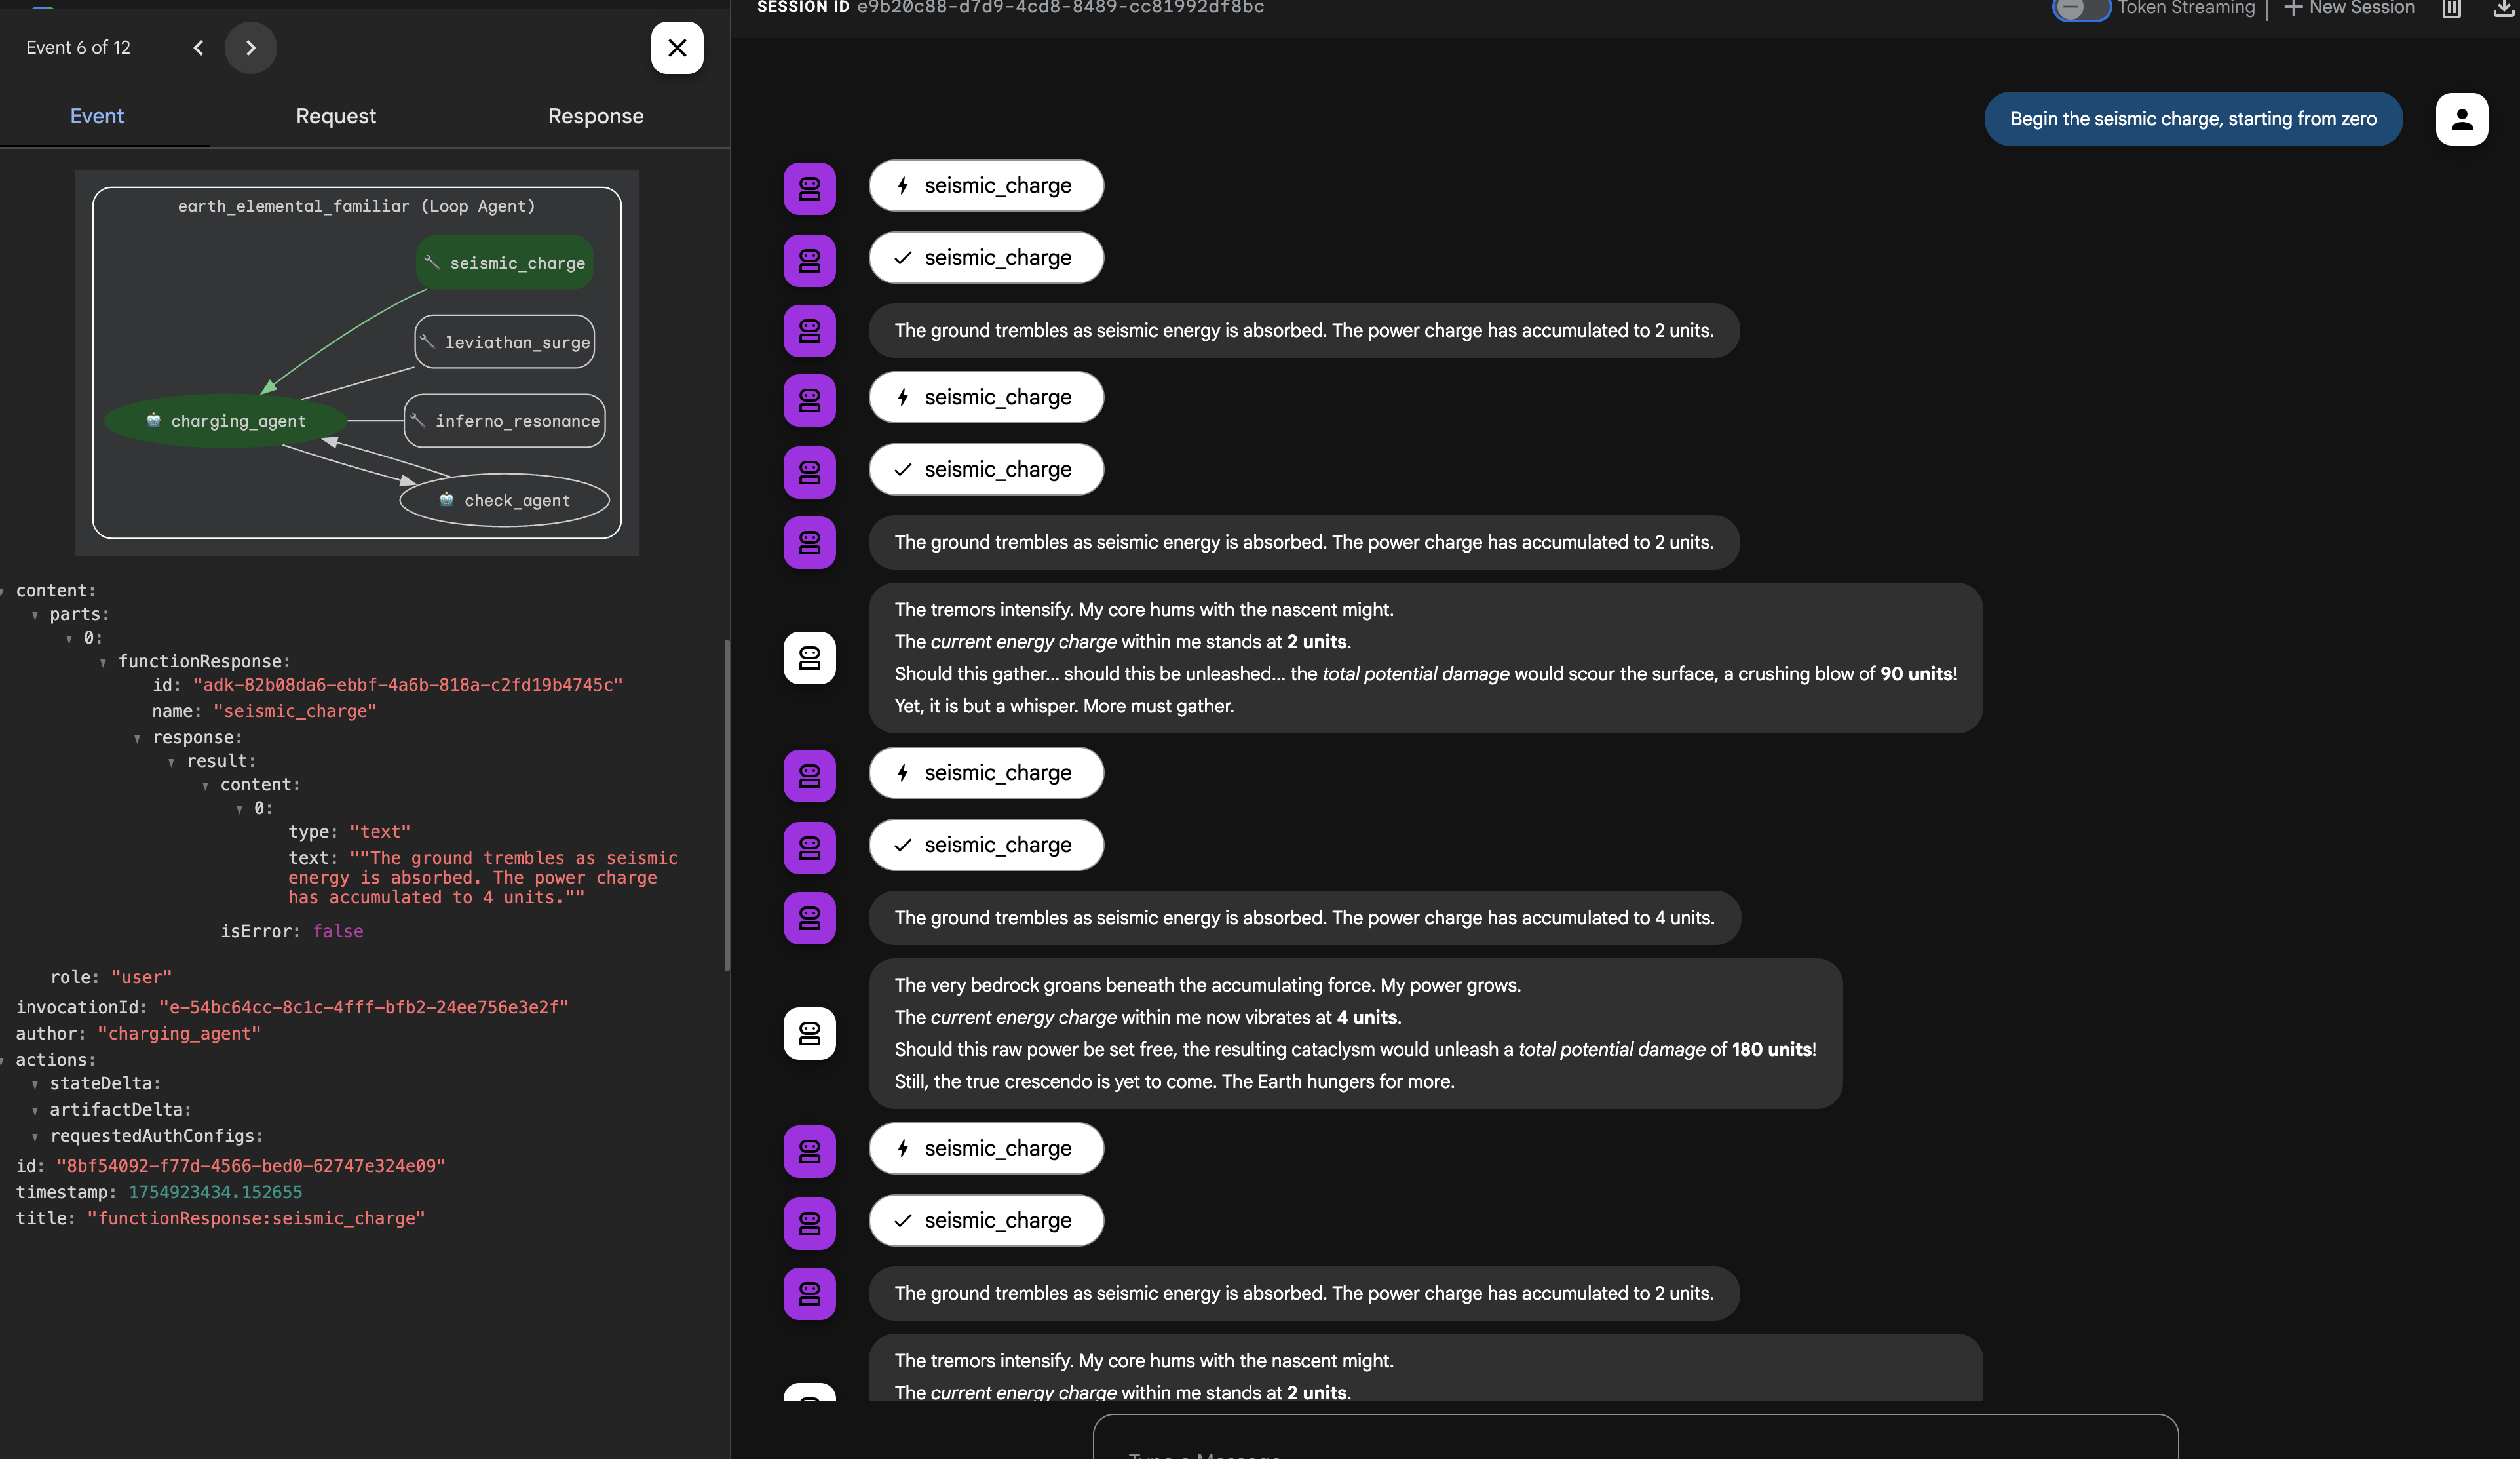
Task: Start a New Session
Action: (x=2349, y=9)
